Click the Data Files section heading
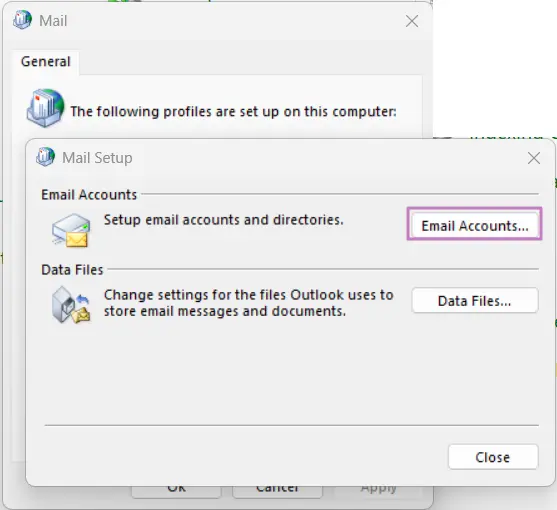This screenshot has width=557, height=510. [72, 270]
